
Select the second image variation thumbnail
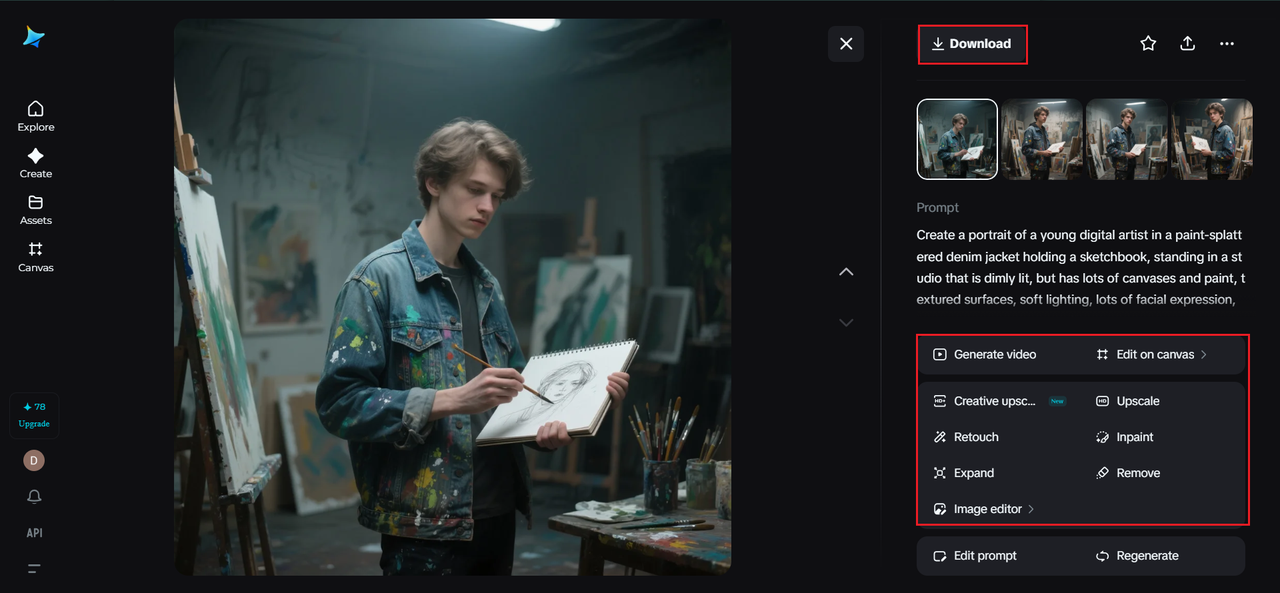click(1042, 139)
